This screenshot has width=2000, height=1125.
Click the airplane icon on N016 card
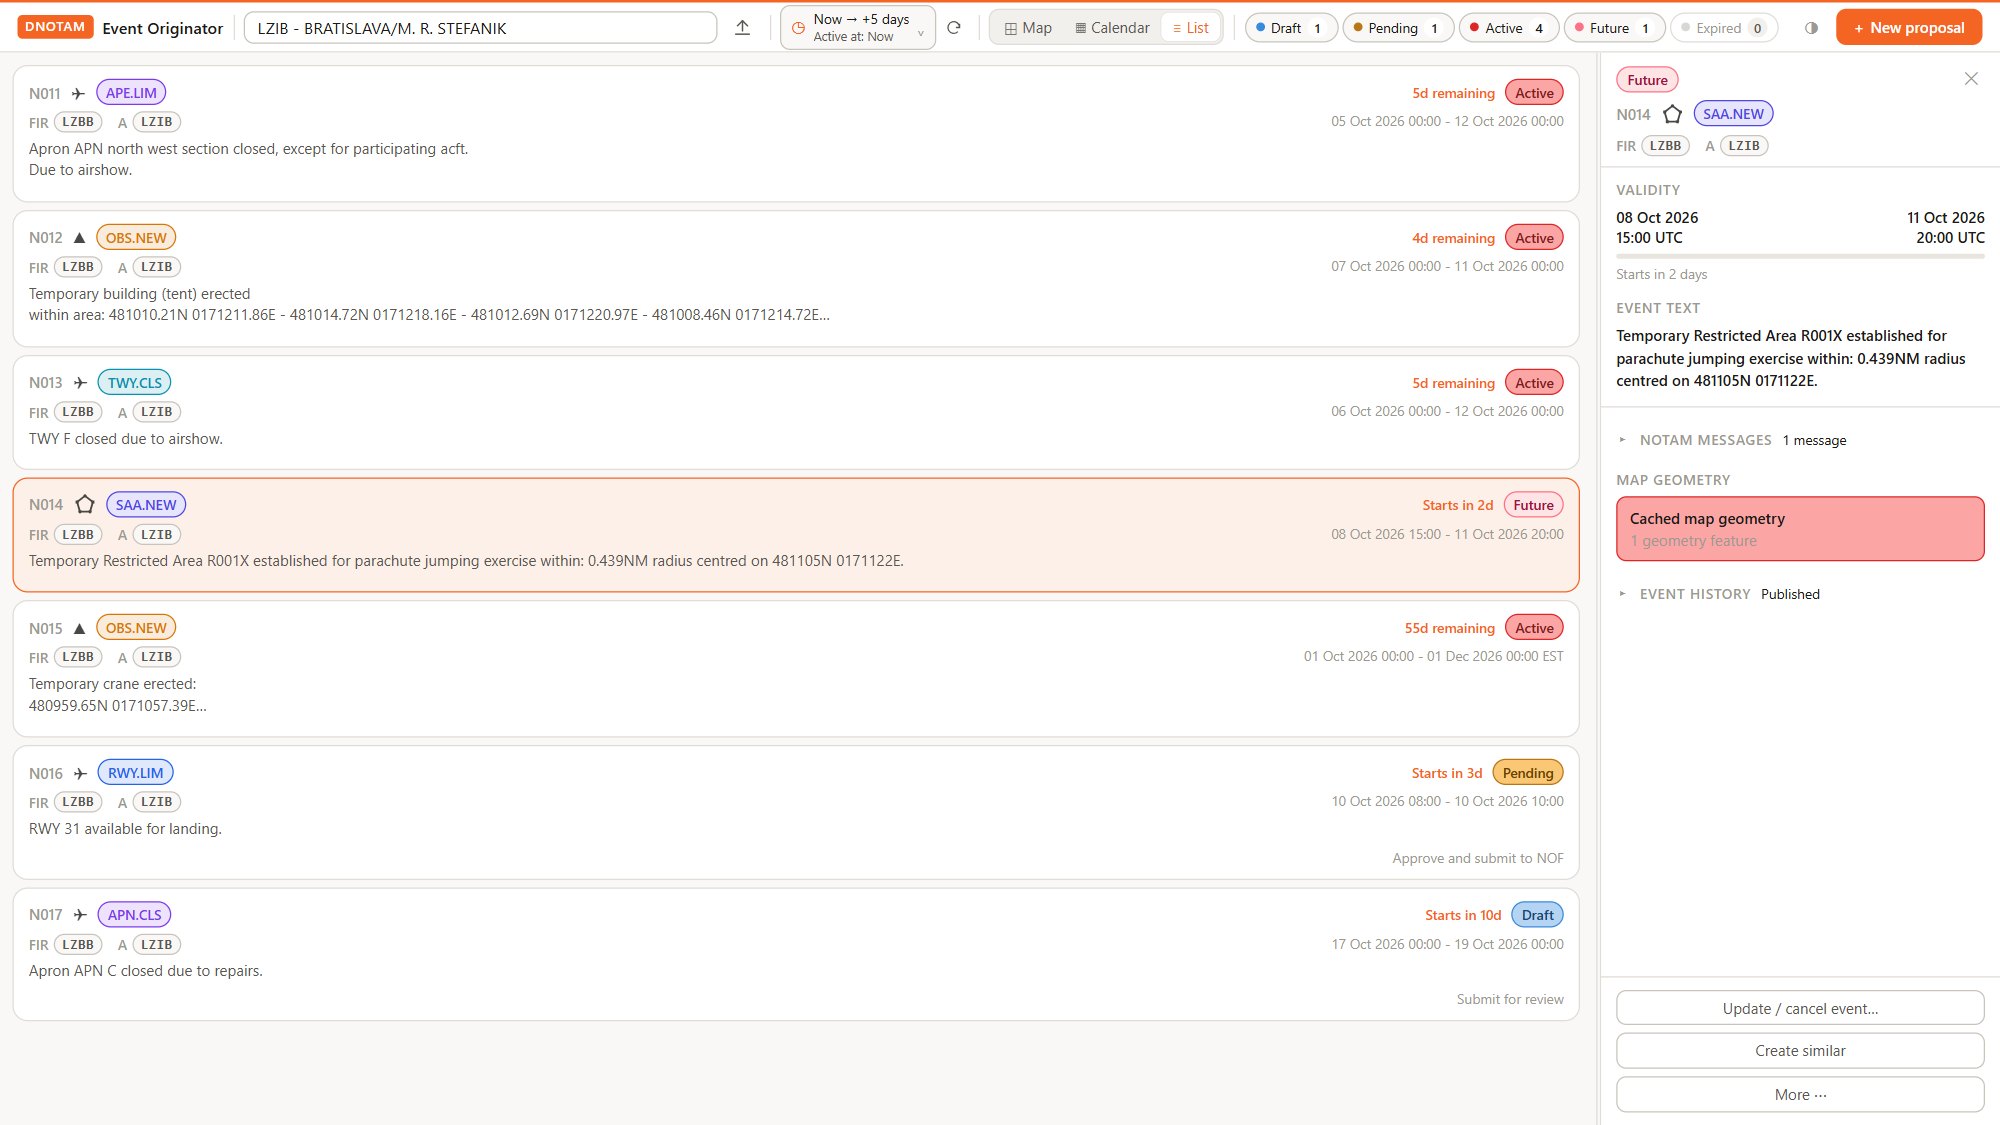(80, 774)
